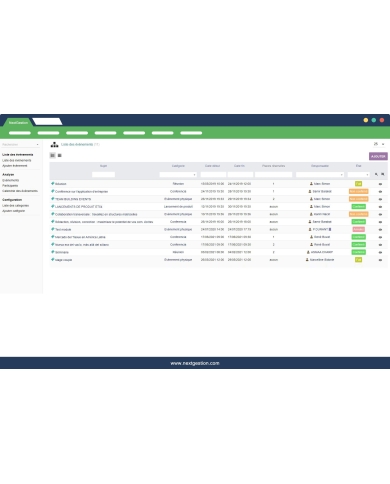Open the Rechercher dropdown in the sidebar

(20, 144)
